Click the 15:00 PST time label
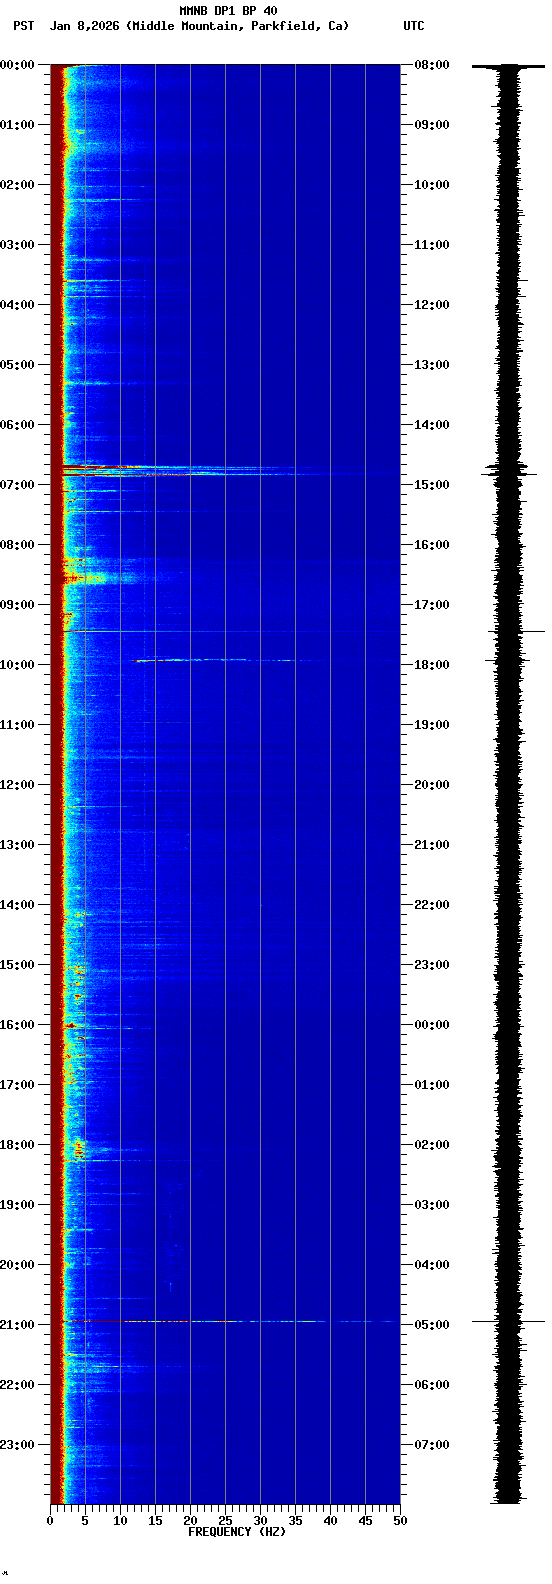 (17, 965)
